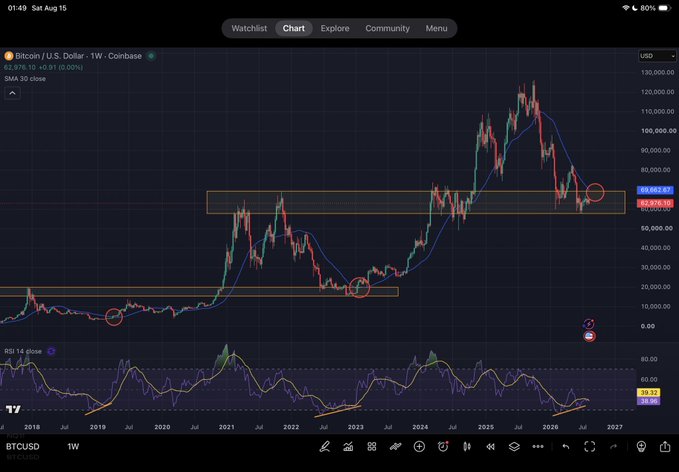The height and width of the screenshot is (472, 679).
Task: Tap the 2026 label on time axis
Action: click(x=550, y=427)
